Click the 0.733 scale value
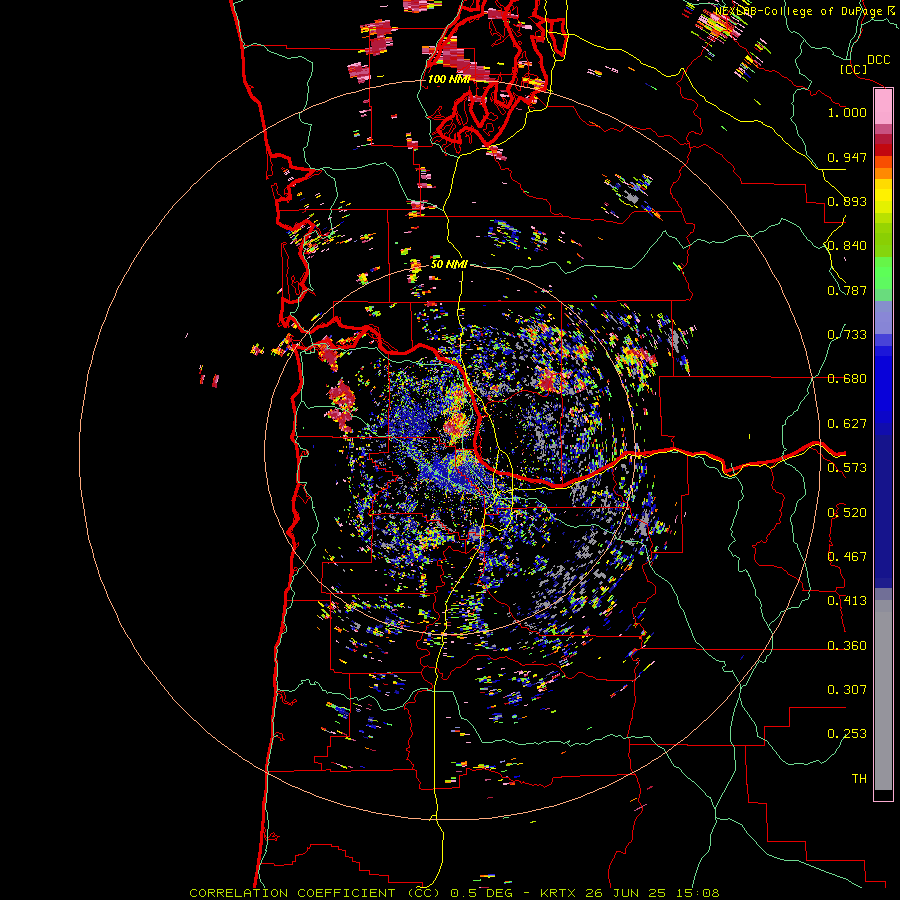 (847, 335)
